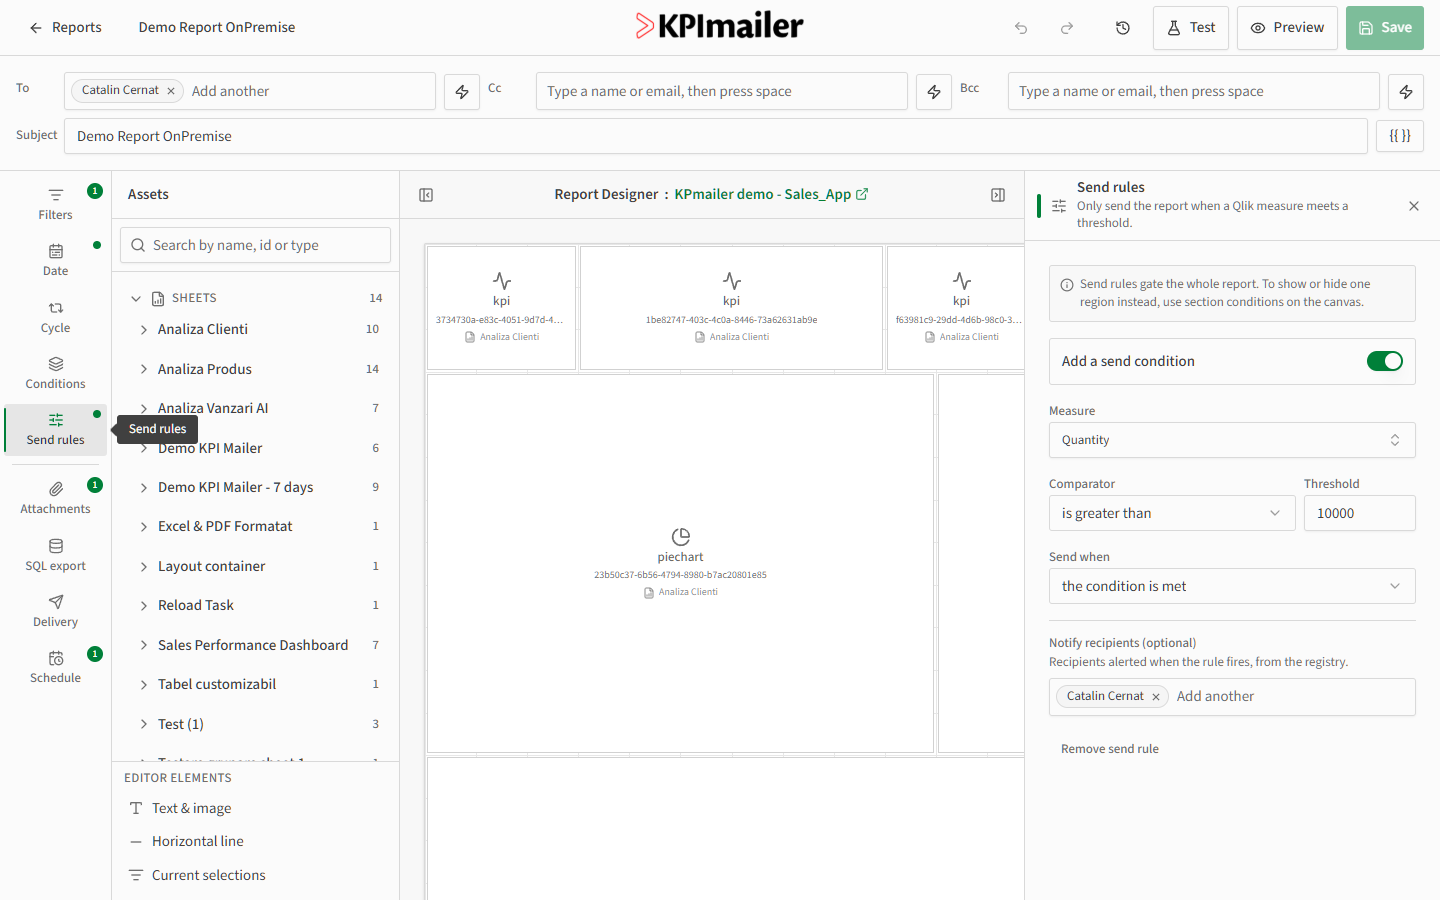Open Delivery in the sidebar
The height and width of the screenshot is (900, 1440).
pyautogui.click(x=56, y=611)
